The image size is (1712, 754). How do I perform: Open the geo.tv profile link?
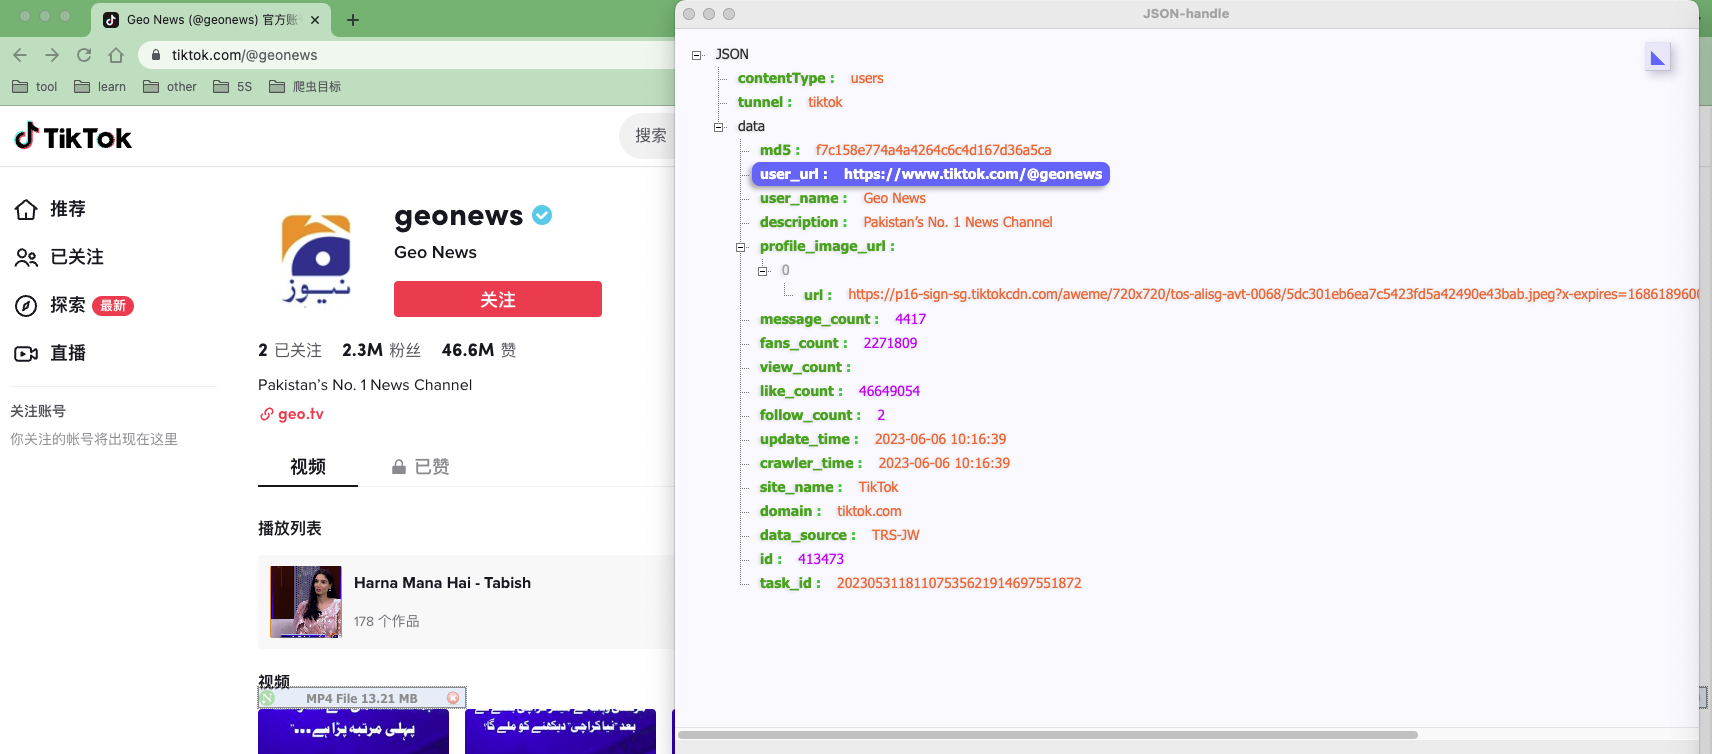coord(292,414)
